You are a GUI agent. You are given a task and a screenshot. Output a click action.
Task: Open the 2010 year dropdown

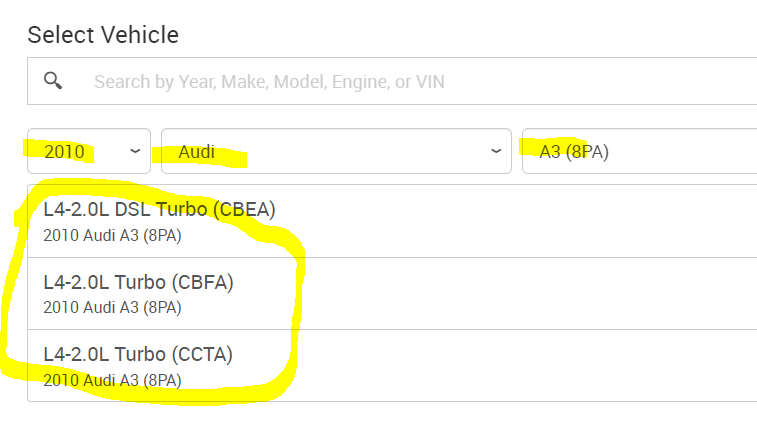pyautogui.click(x=89, y=152)
